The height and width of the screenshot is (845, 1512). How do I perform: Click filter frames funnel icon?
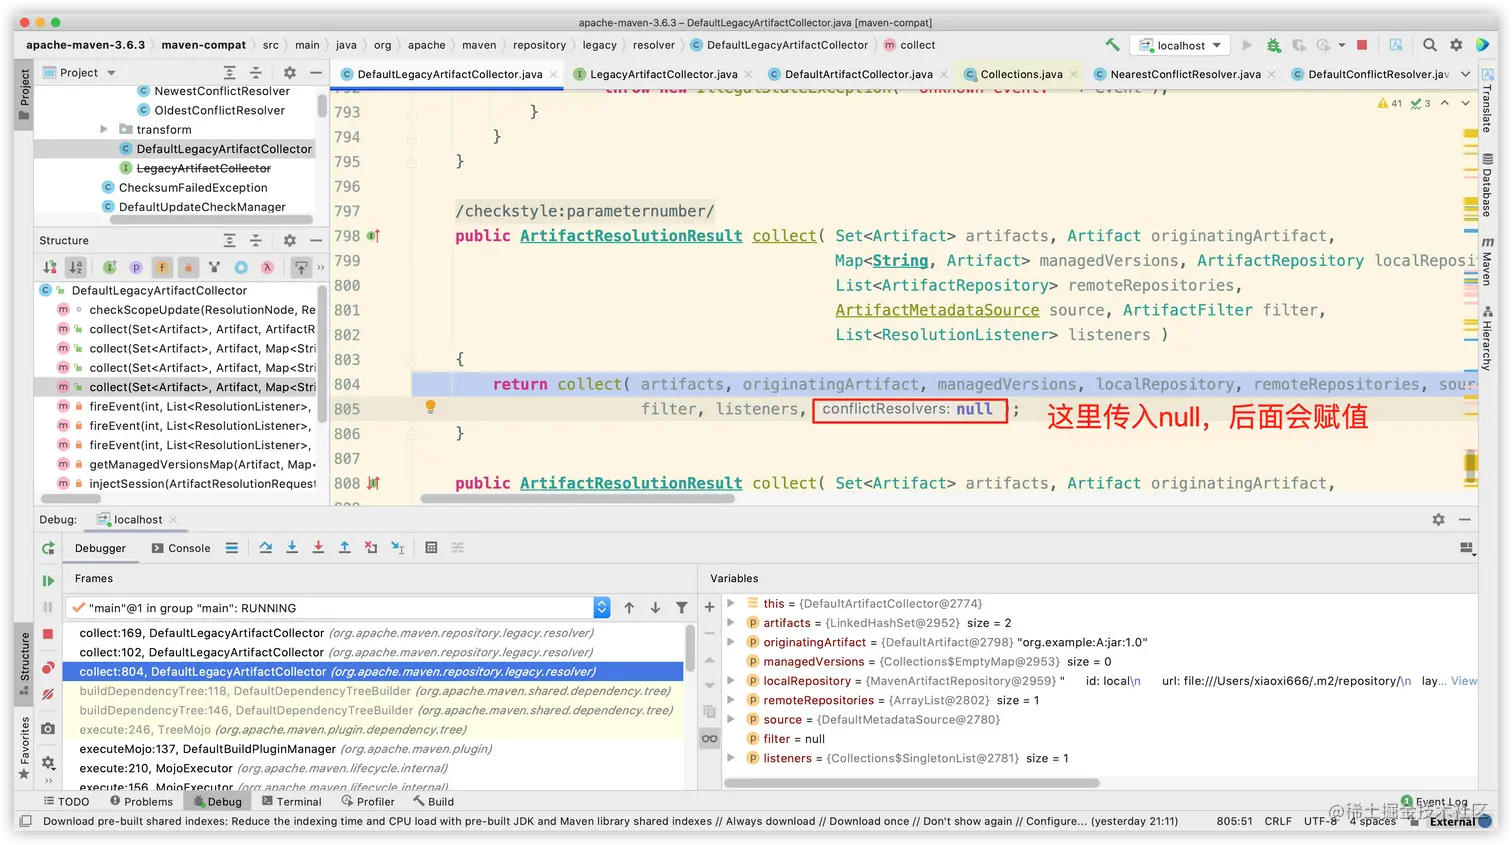click(x=682, y=608)
